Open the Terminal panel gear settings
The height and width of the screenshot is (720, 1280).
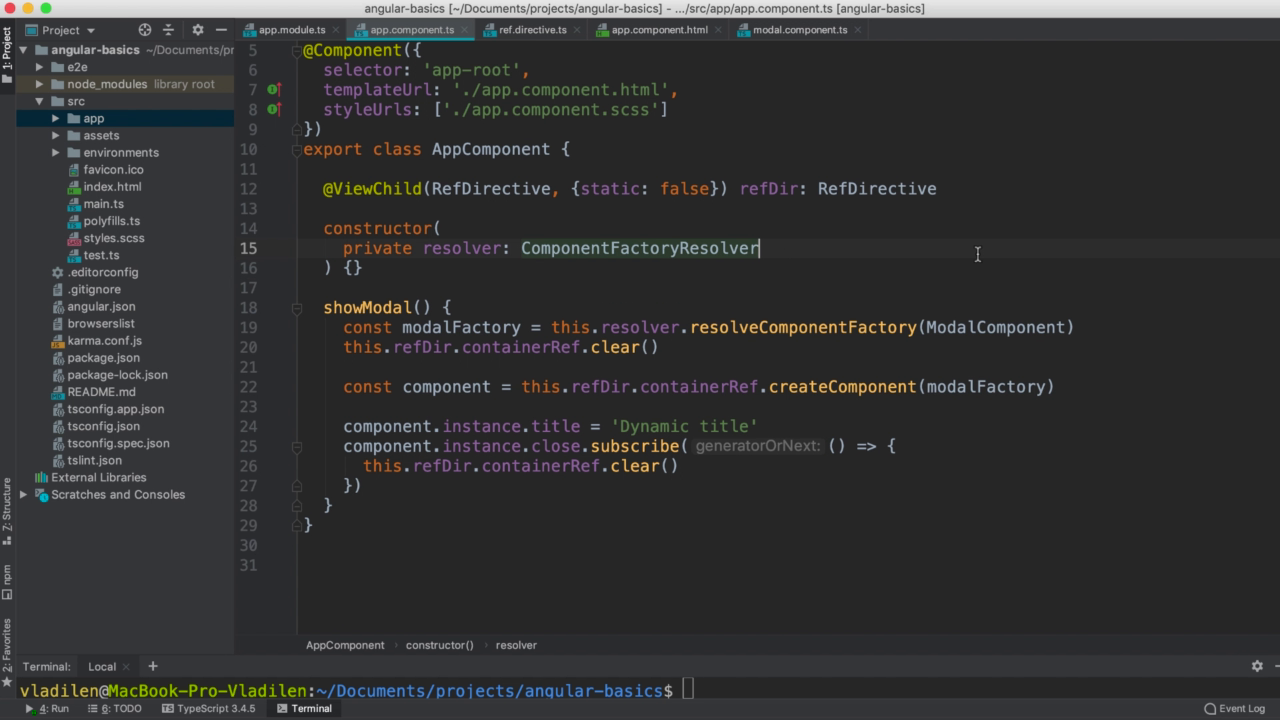pyautogui.click(x=1257, y=666)
